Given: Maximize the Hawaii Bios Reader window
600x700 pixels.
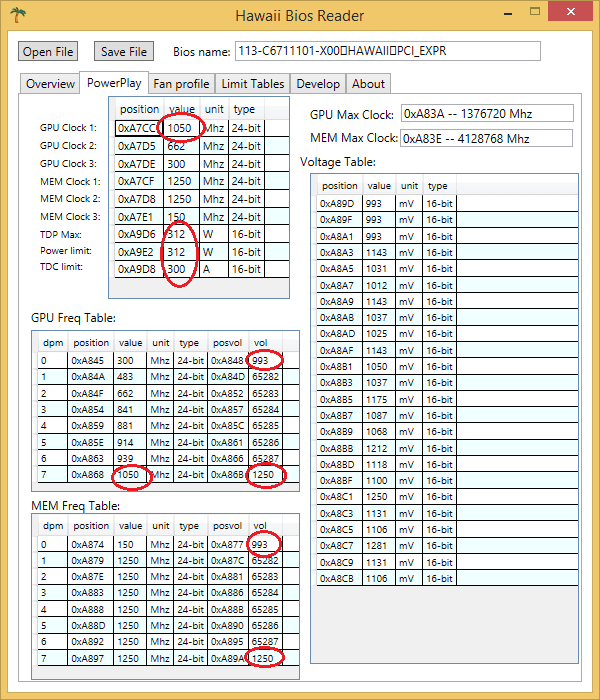Looking at the screenshot, I should pyautogui.click(x=535, y=12).
